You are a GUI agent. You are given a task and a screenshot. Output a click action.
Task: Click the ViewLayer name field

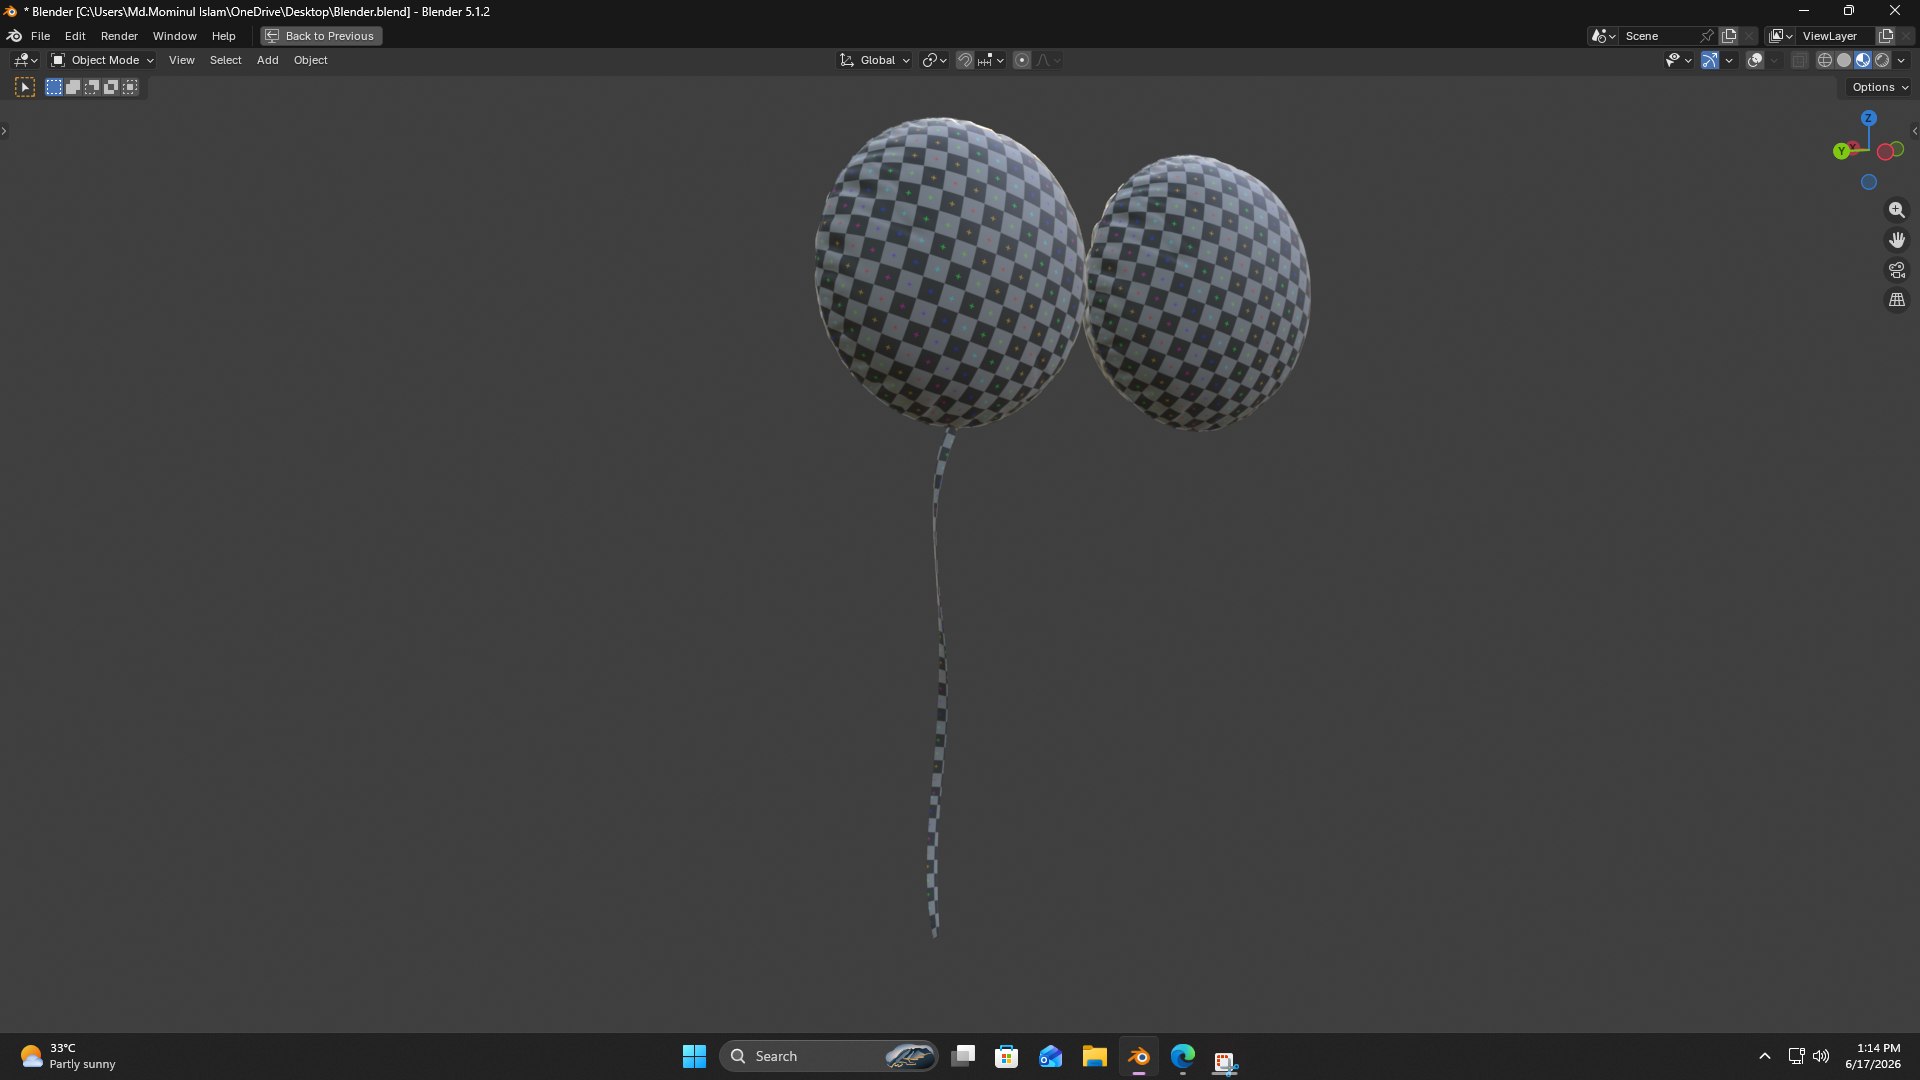[1836, 36]
